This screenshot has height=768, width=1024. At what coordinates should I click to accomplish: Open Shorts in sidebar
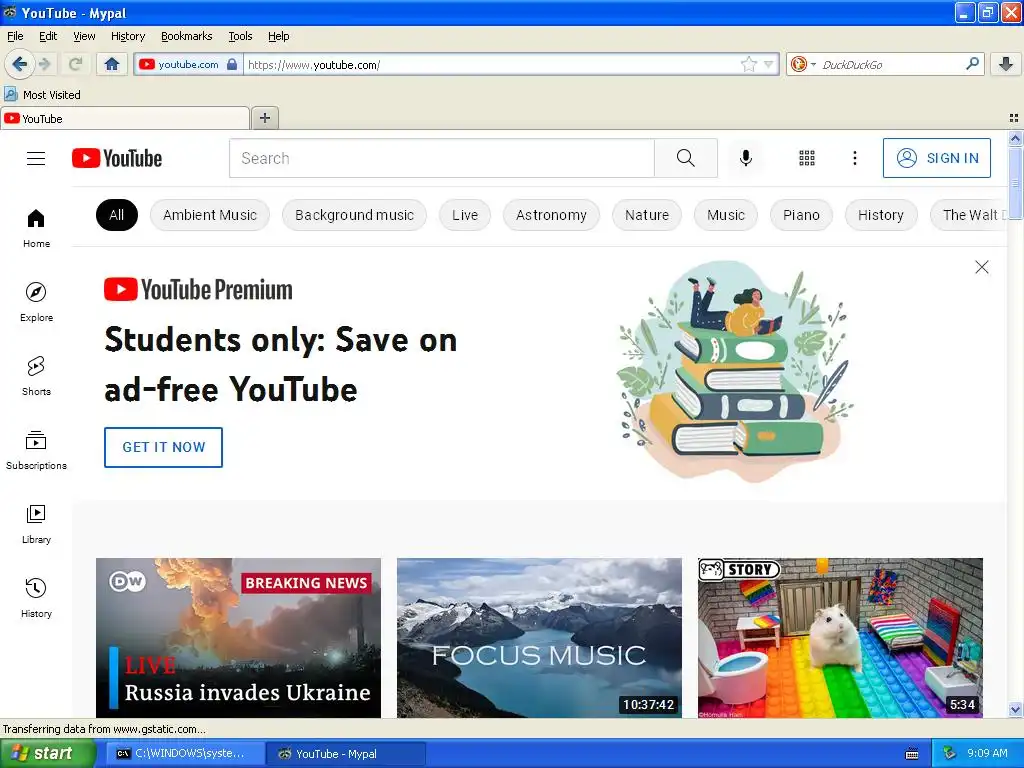tap(36, 376)
